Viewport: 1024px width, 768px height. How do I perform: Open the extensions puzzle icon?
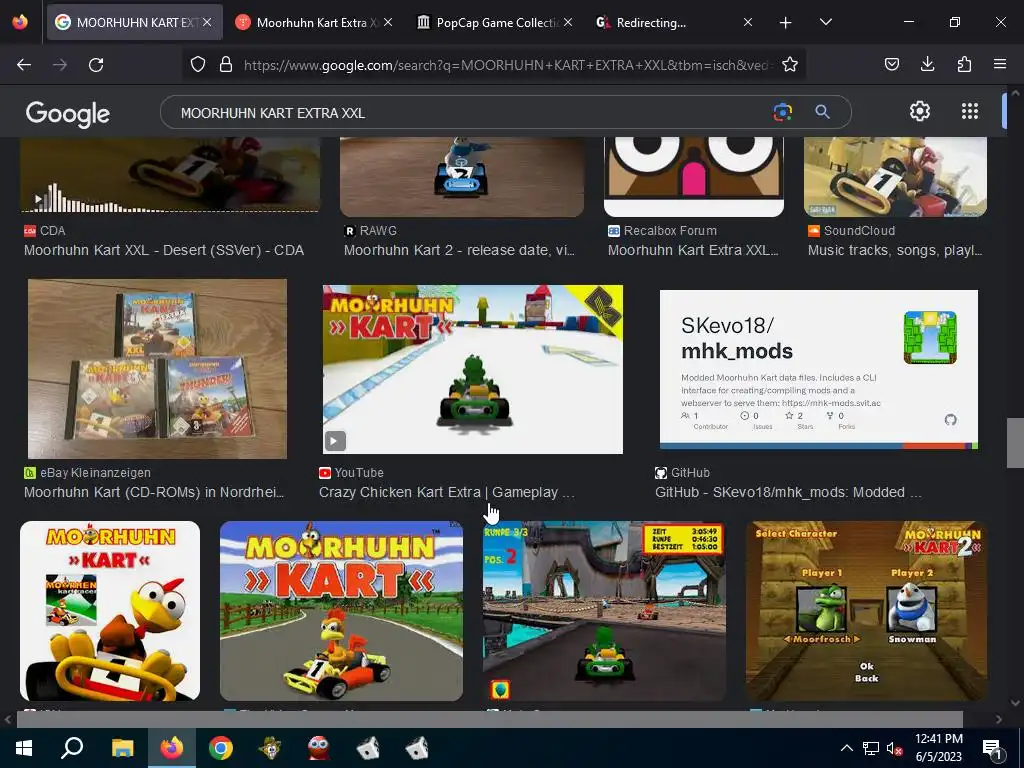[964, 64]
